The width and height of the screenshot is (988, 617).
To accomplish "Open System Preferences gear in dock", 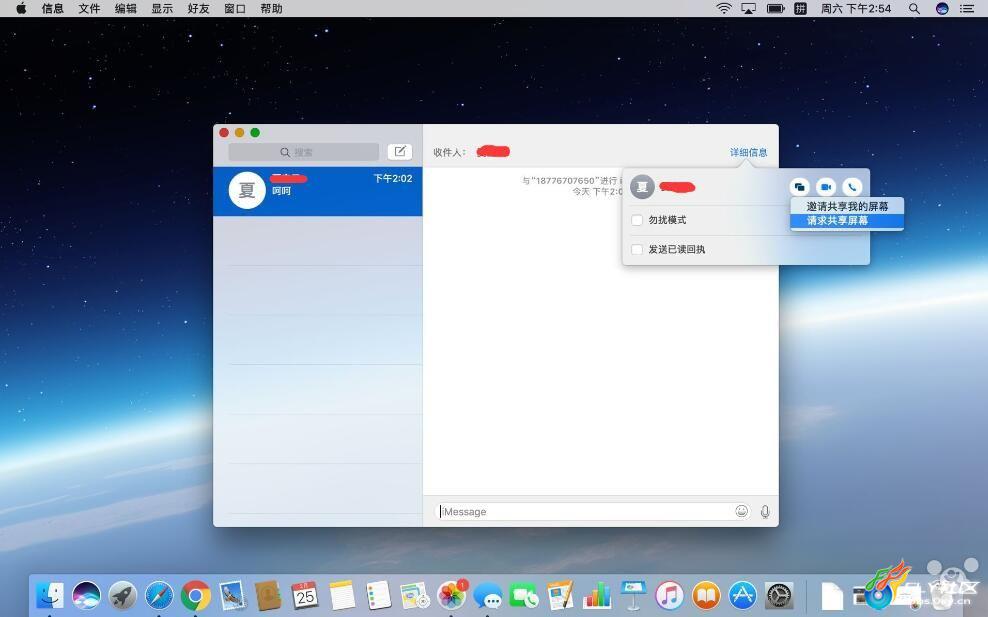I will [x=779, y=595].
